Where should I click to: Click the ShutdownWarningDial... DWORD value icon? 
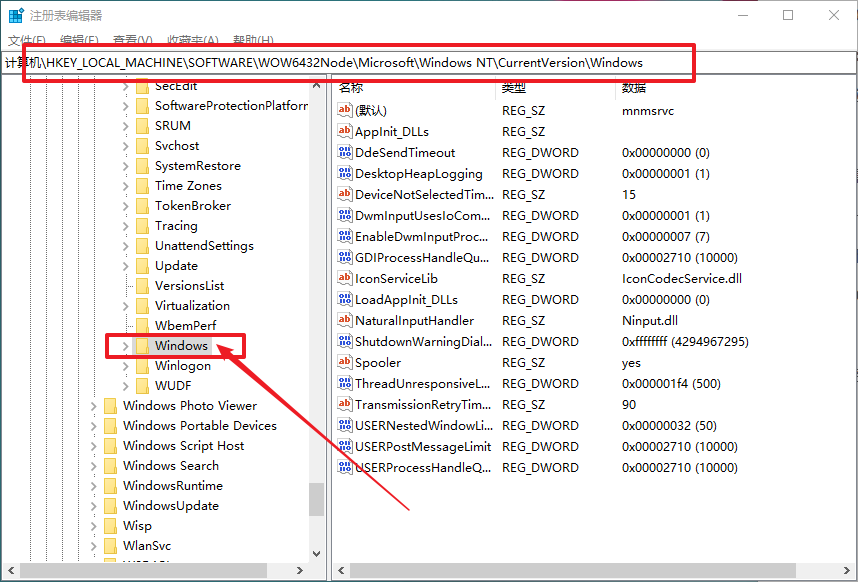345,341
